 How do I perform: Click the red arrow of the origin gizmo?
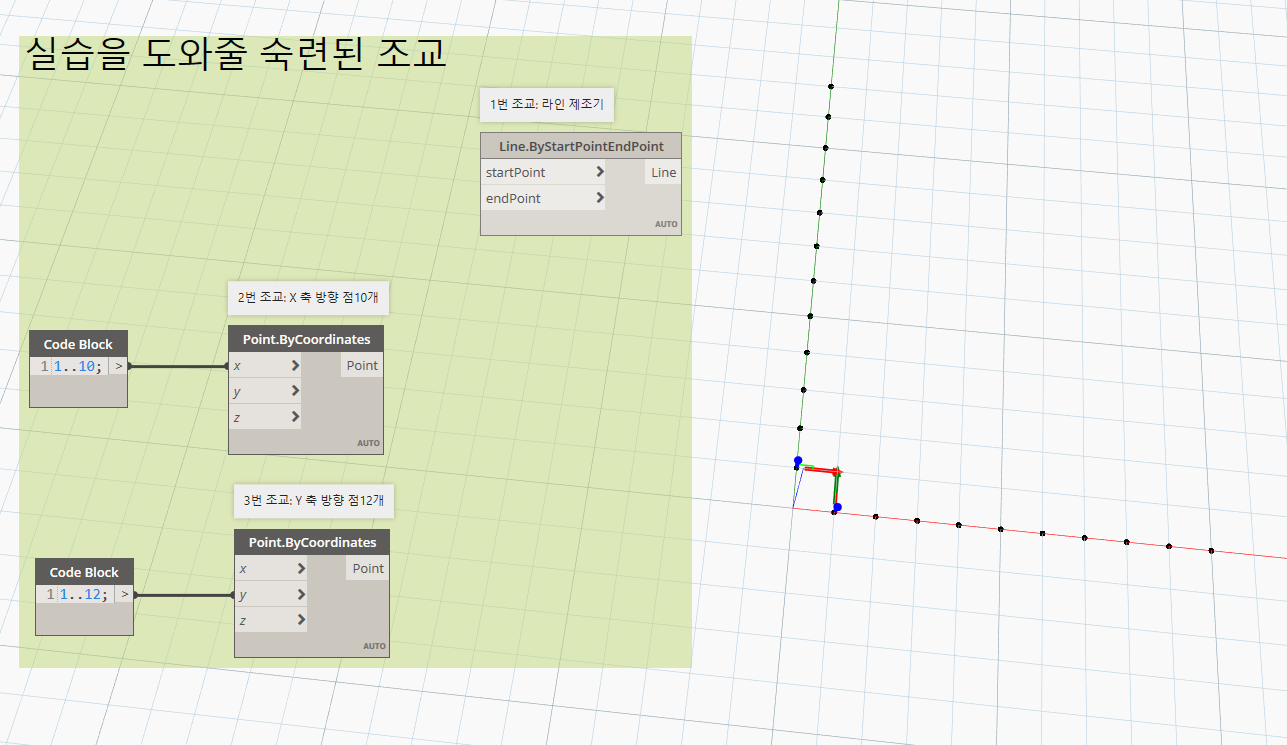(x=824, y=470)
